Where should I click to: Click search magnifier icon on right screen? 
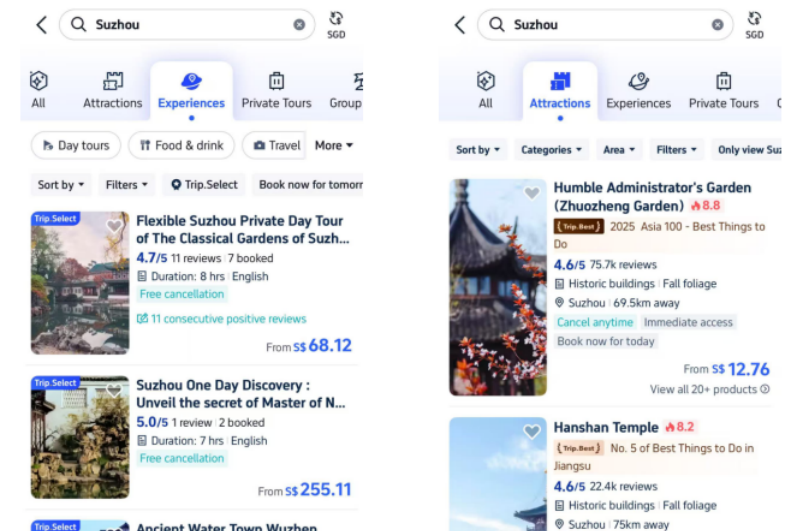pos(497,24)
